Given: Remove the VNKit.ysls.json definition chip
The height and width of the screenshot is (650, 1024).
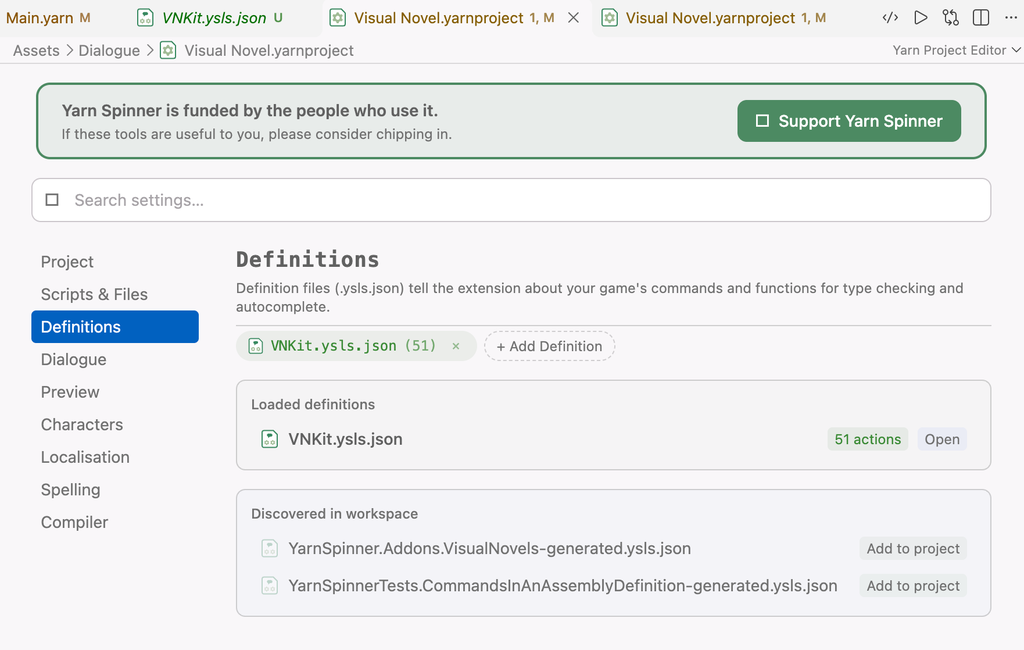Looking at the screenshot, I should point(456,346).
